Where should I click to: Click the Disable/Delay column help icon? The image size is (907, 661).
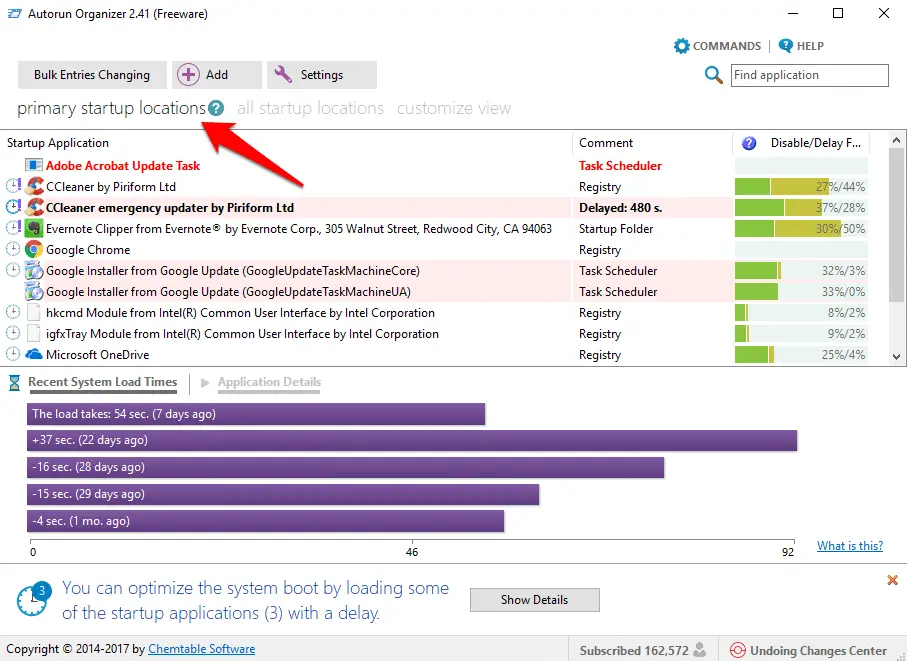click(749, 143)
